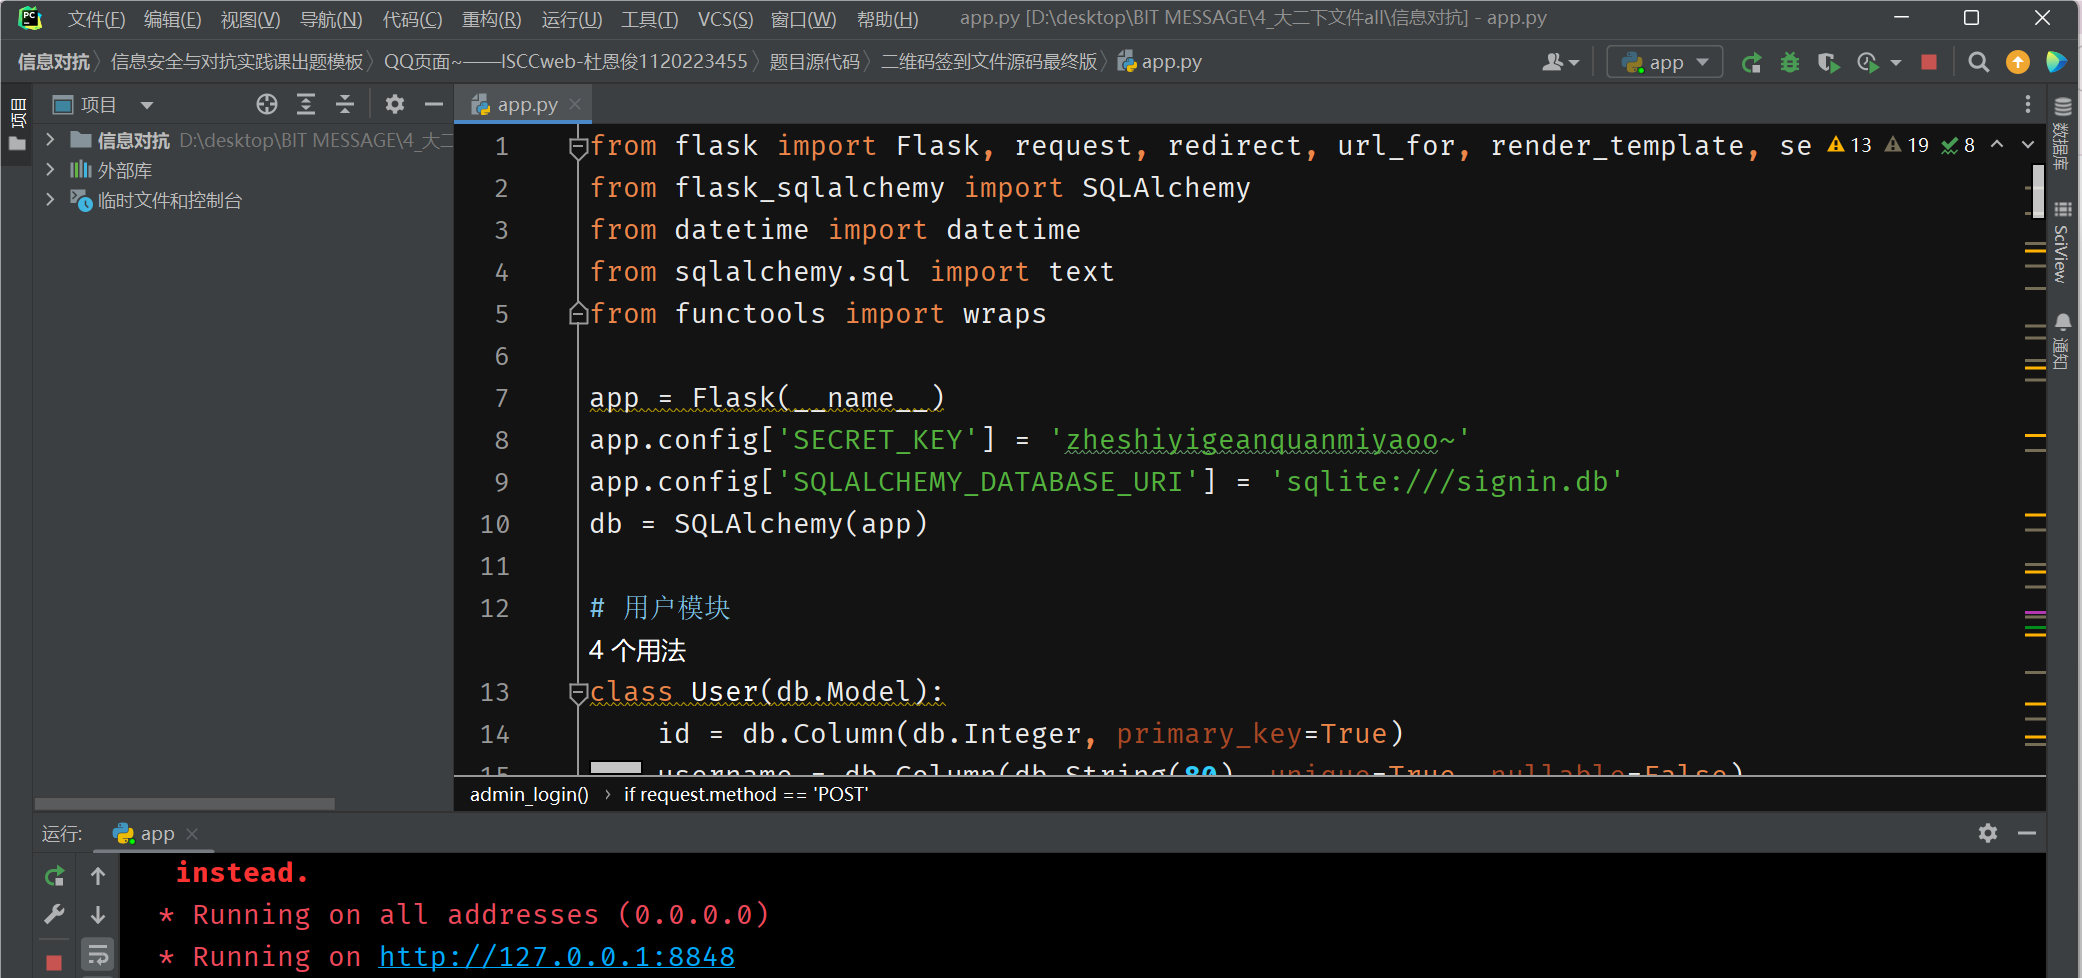
Task: Open the wrench settings in the Run panel
Action: [55, 914]
